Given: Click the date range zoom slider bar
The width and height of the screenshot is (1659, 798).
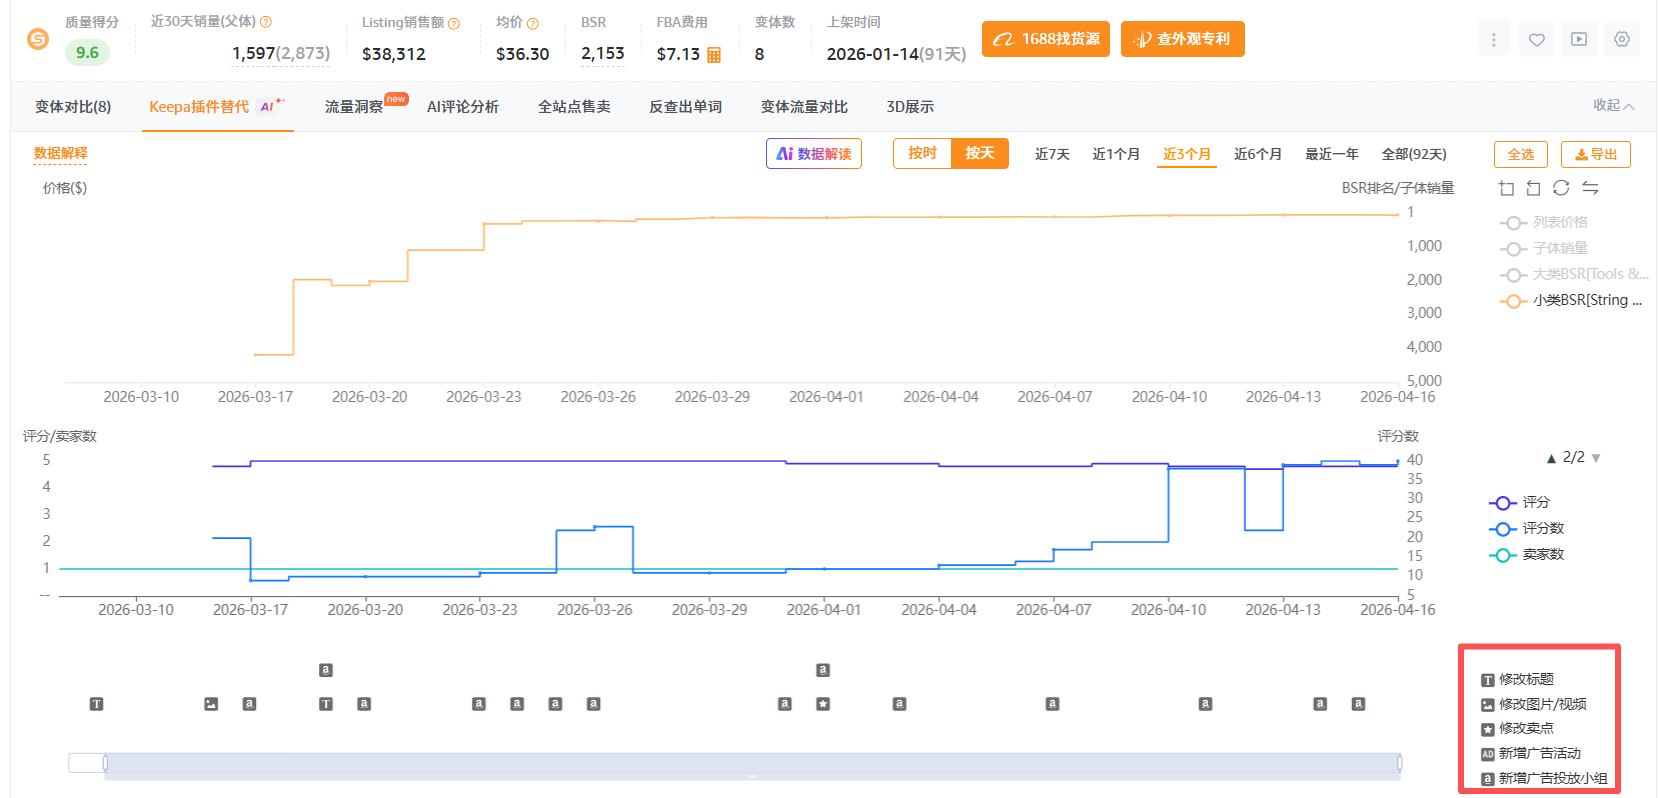Looking at the screenshot, I should point(752,763).
